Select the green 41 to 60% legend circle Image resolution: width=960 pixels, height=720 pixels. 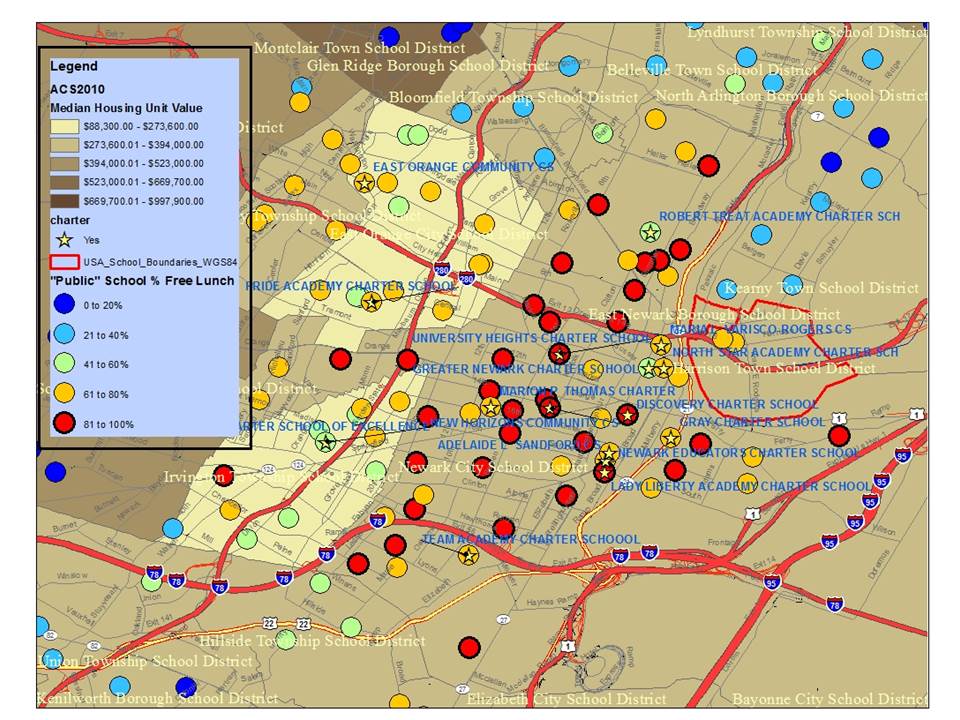tap(63, 364)
